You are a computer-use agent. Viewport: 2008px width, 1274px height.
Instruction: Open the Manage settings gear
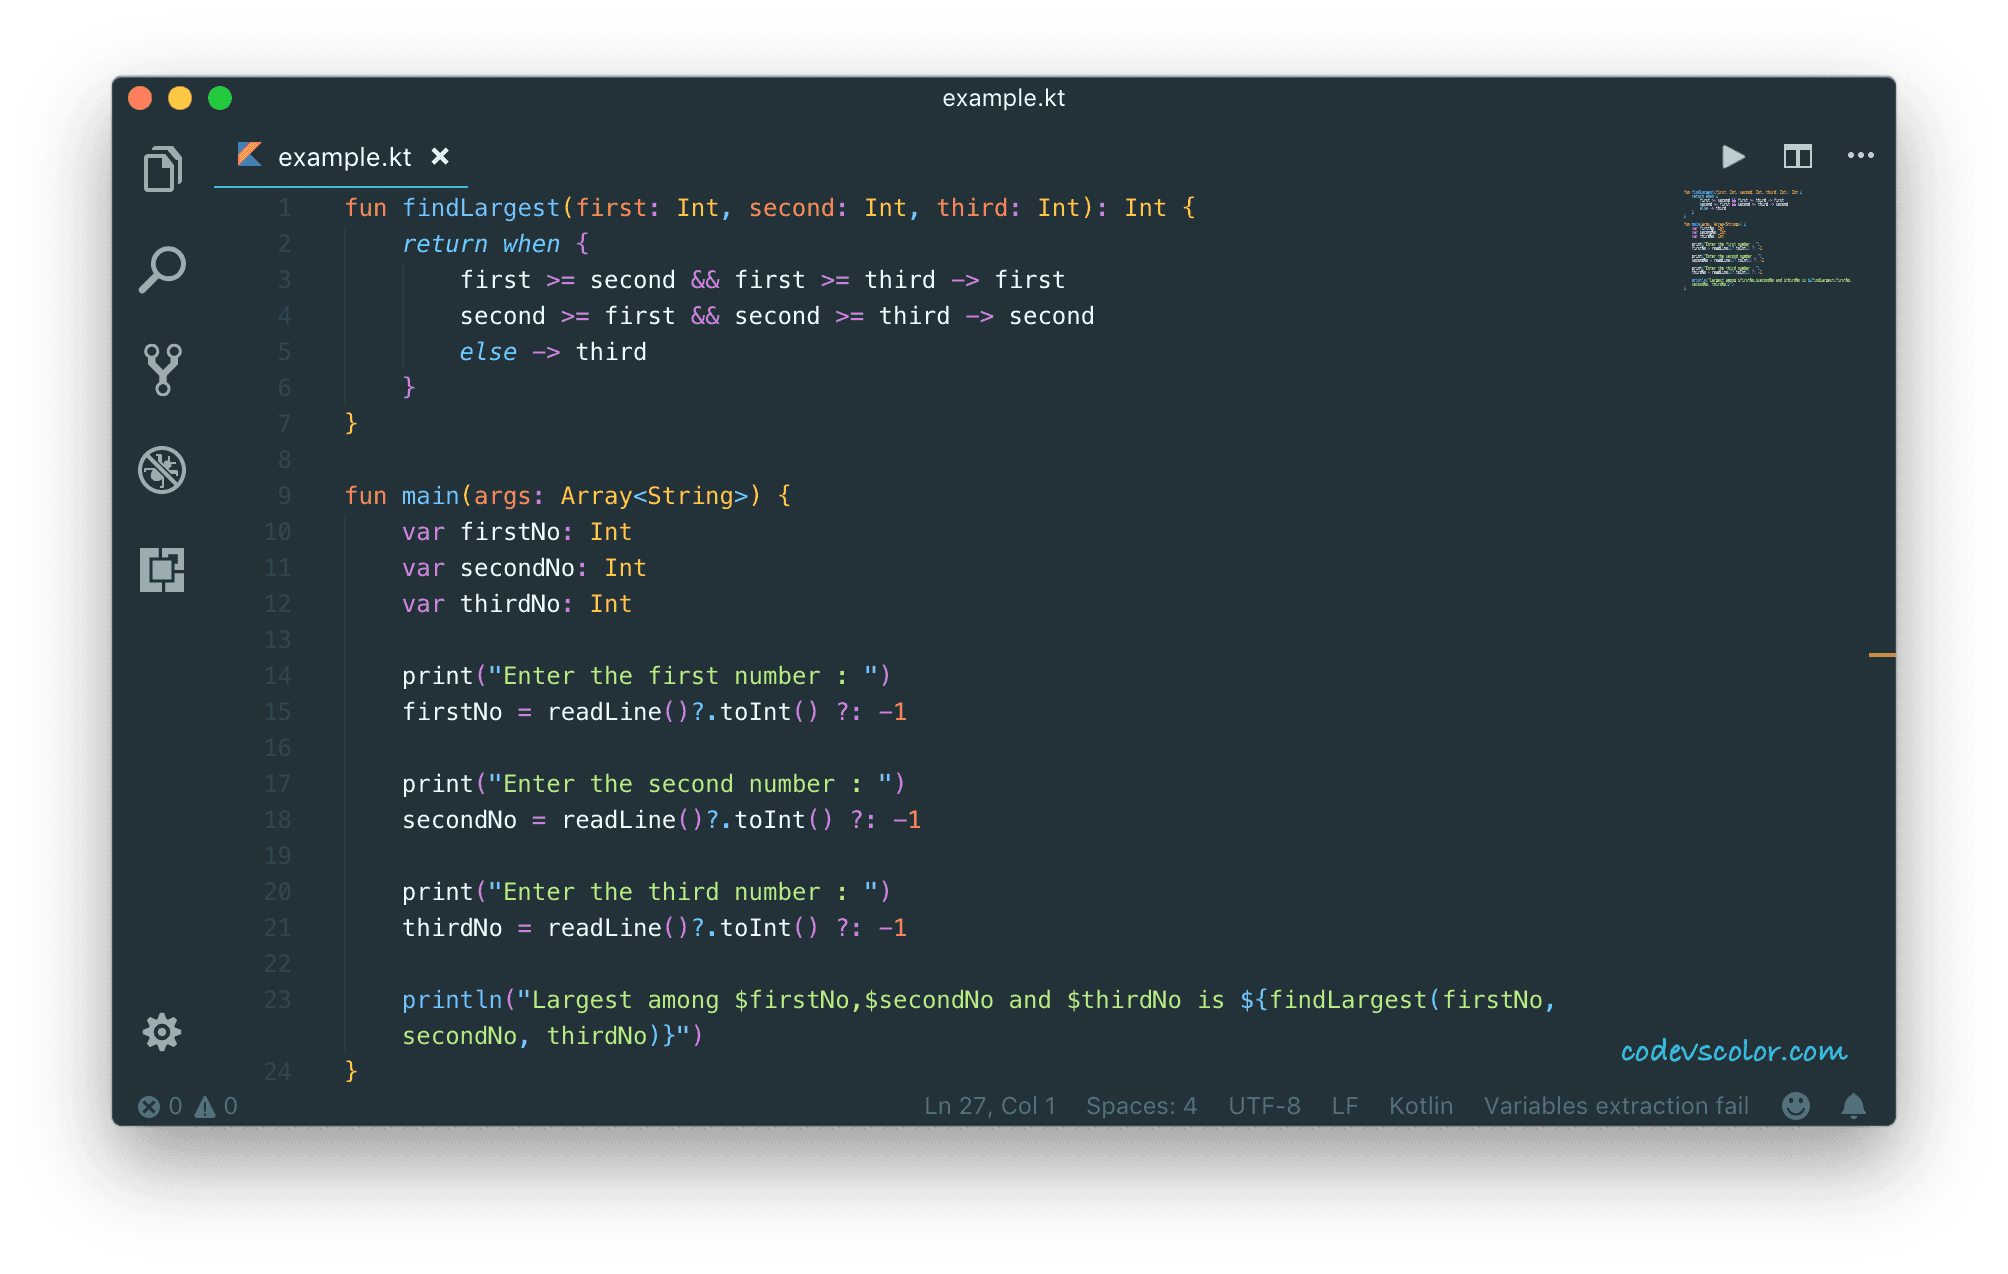point(162,1031)
